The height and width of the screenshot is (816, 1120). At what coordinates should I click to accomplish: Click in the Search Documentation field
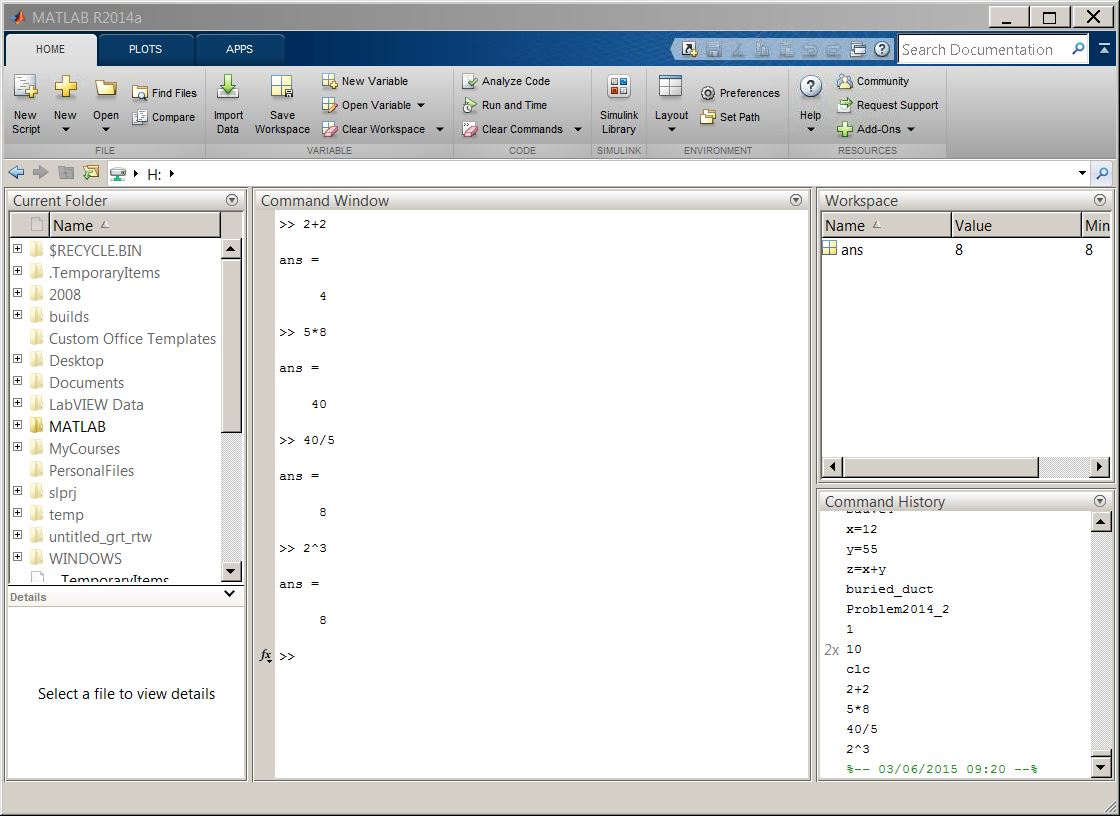(984, 49)
